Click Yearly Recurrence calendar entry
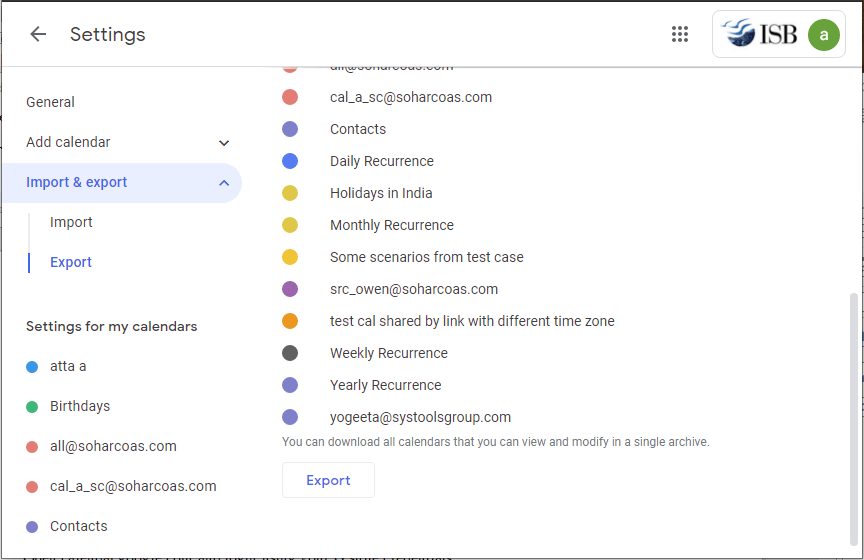 click(x=385, y=385)
